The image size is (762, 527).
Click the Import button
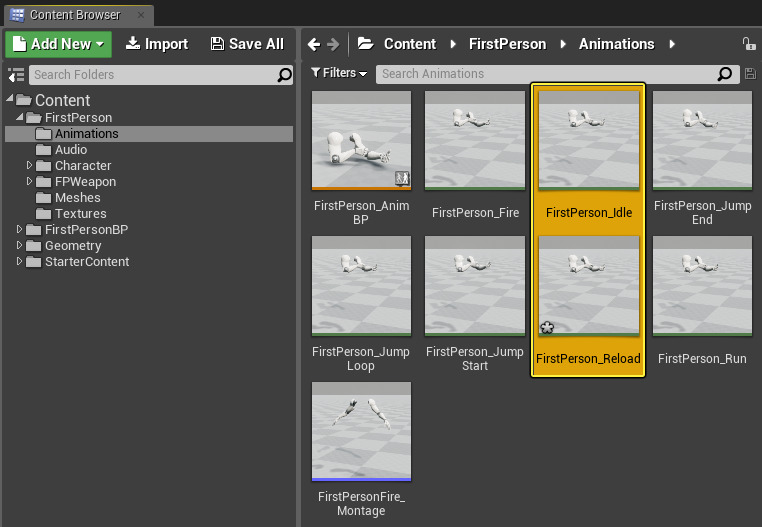[x=157, y=44]
